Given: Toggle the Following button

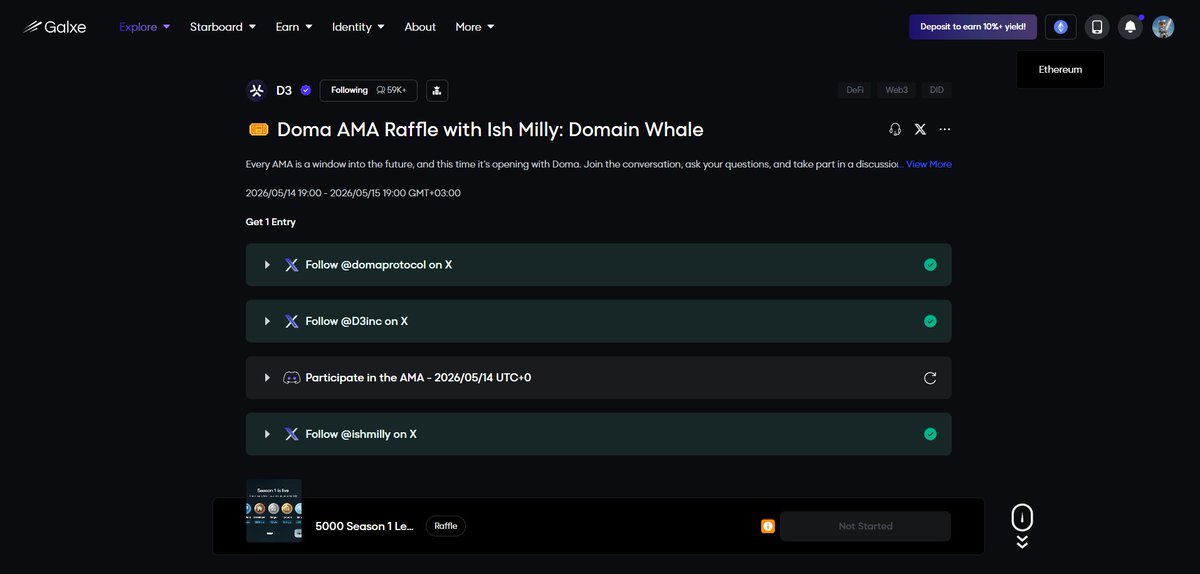Looking at the screenshot, I should [369, 90].
